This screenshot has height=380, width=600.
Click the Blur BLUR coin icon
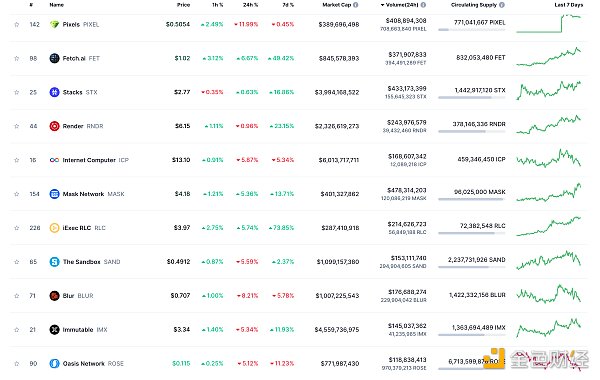54,296
